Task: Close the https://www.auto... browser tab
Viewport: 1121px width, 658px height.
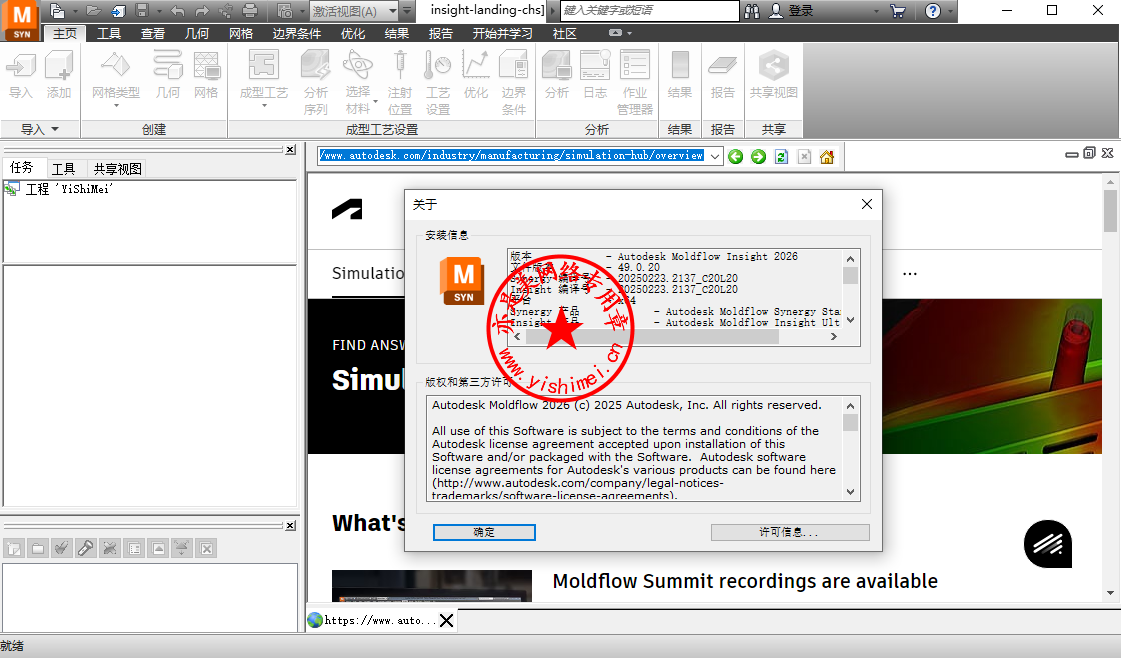Action: tap(446, 620)
